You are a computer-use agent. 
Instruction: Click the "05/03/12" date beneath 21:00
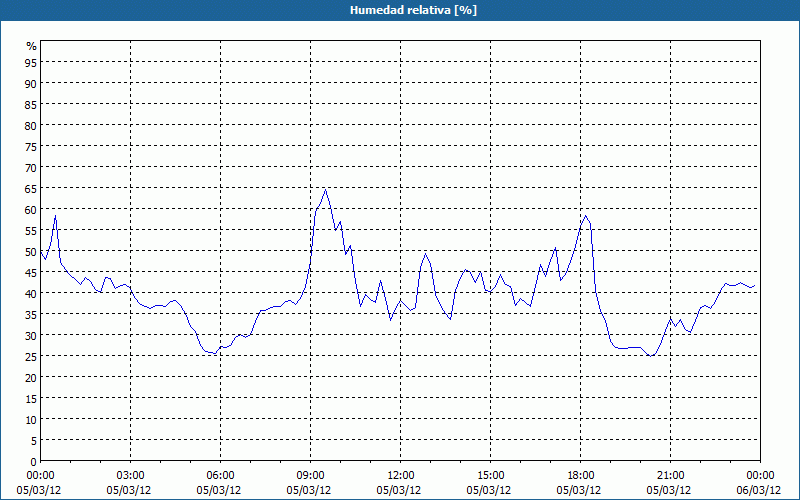669,490
